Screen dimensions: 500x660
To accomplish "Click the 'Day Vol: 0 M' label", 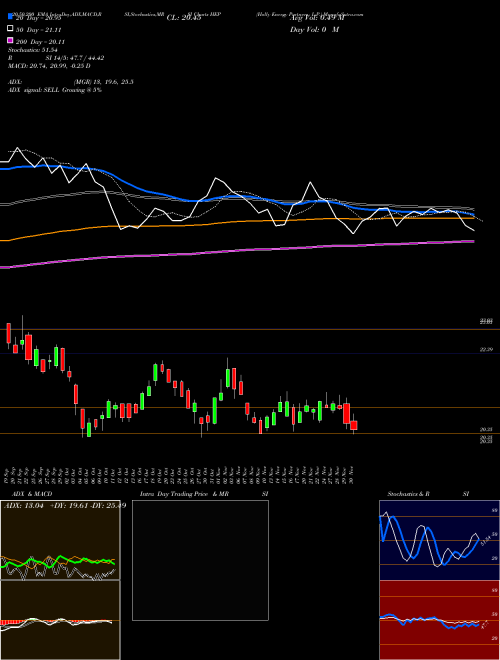I will (x=314, y=30).
